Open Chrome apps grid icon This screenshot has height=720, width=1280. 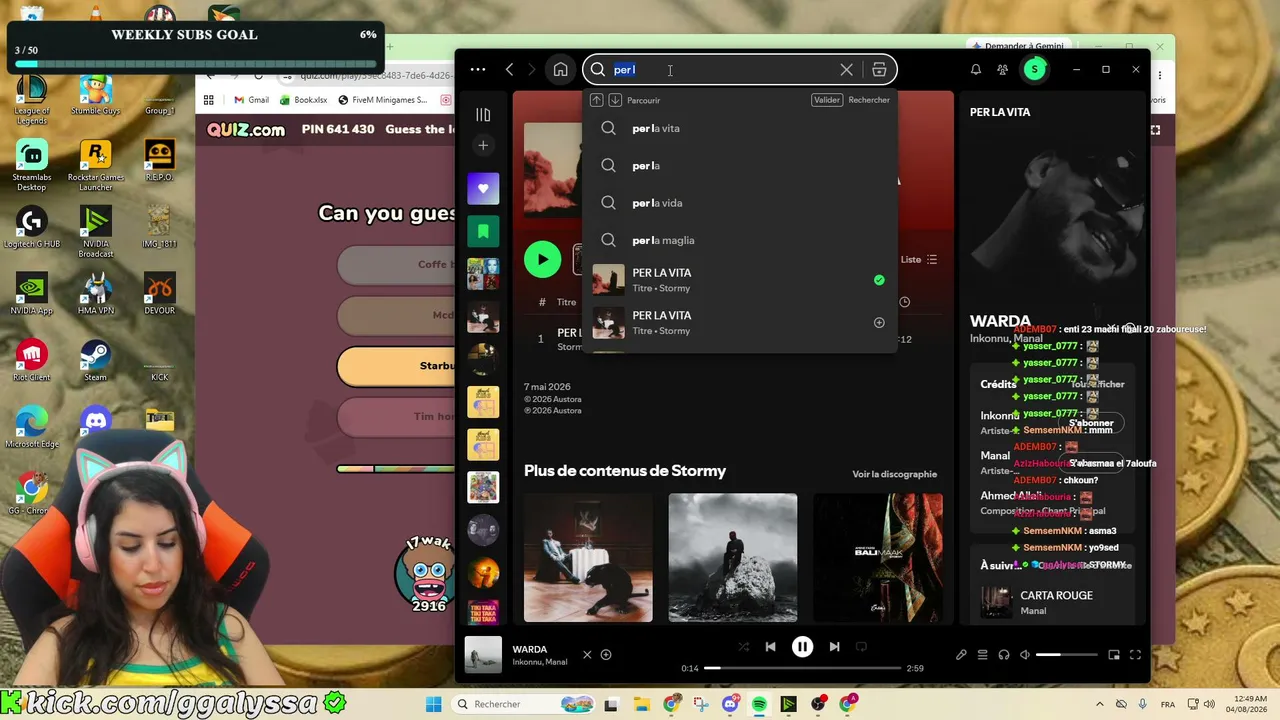(209, 100)
